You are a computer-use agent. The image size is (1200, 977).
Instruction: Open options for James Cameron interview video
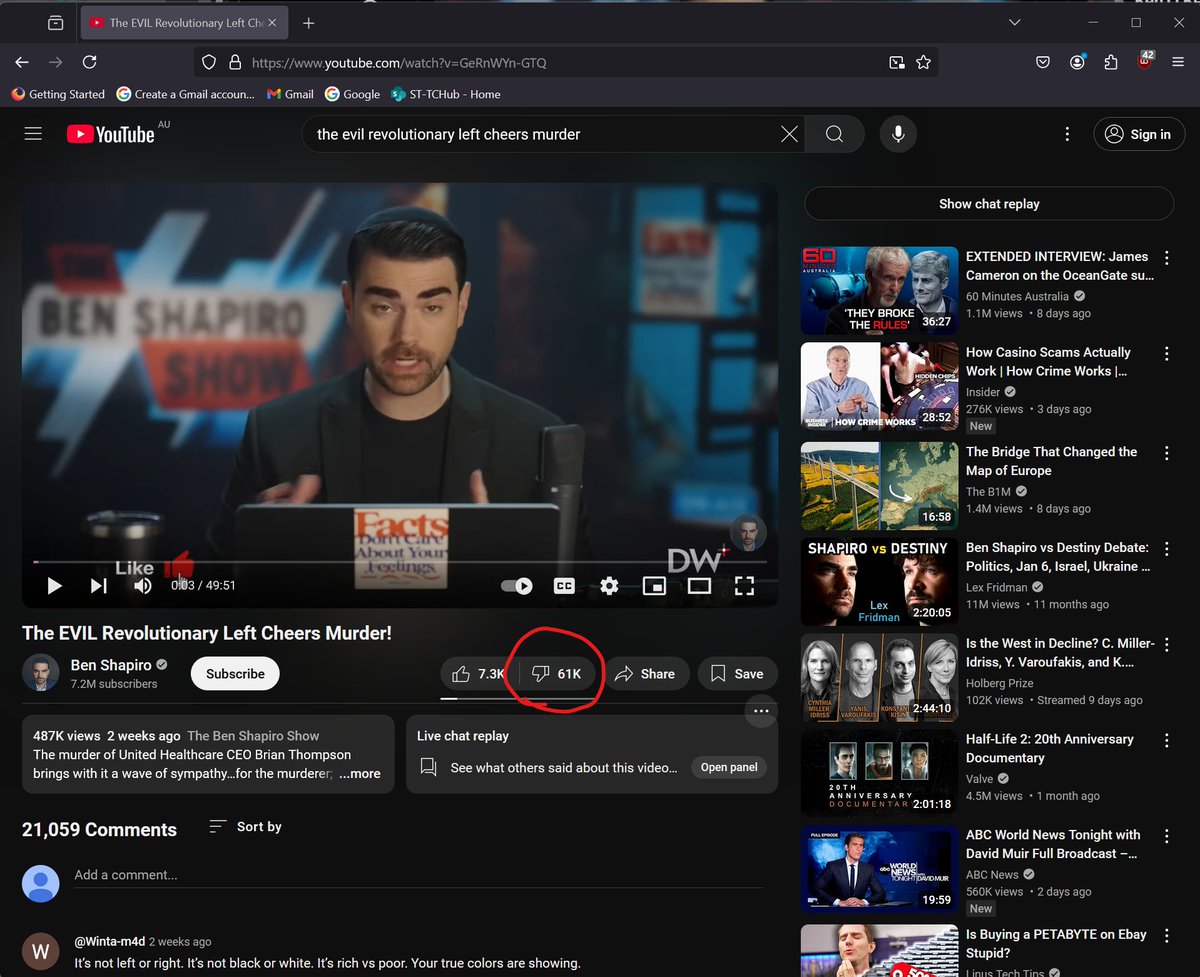1166,258
